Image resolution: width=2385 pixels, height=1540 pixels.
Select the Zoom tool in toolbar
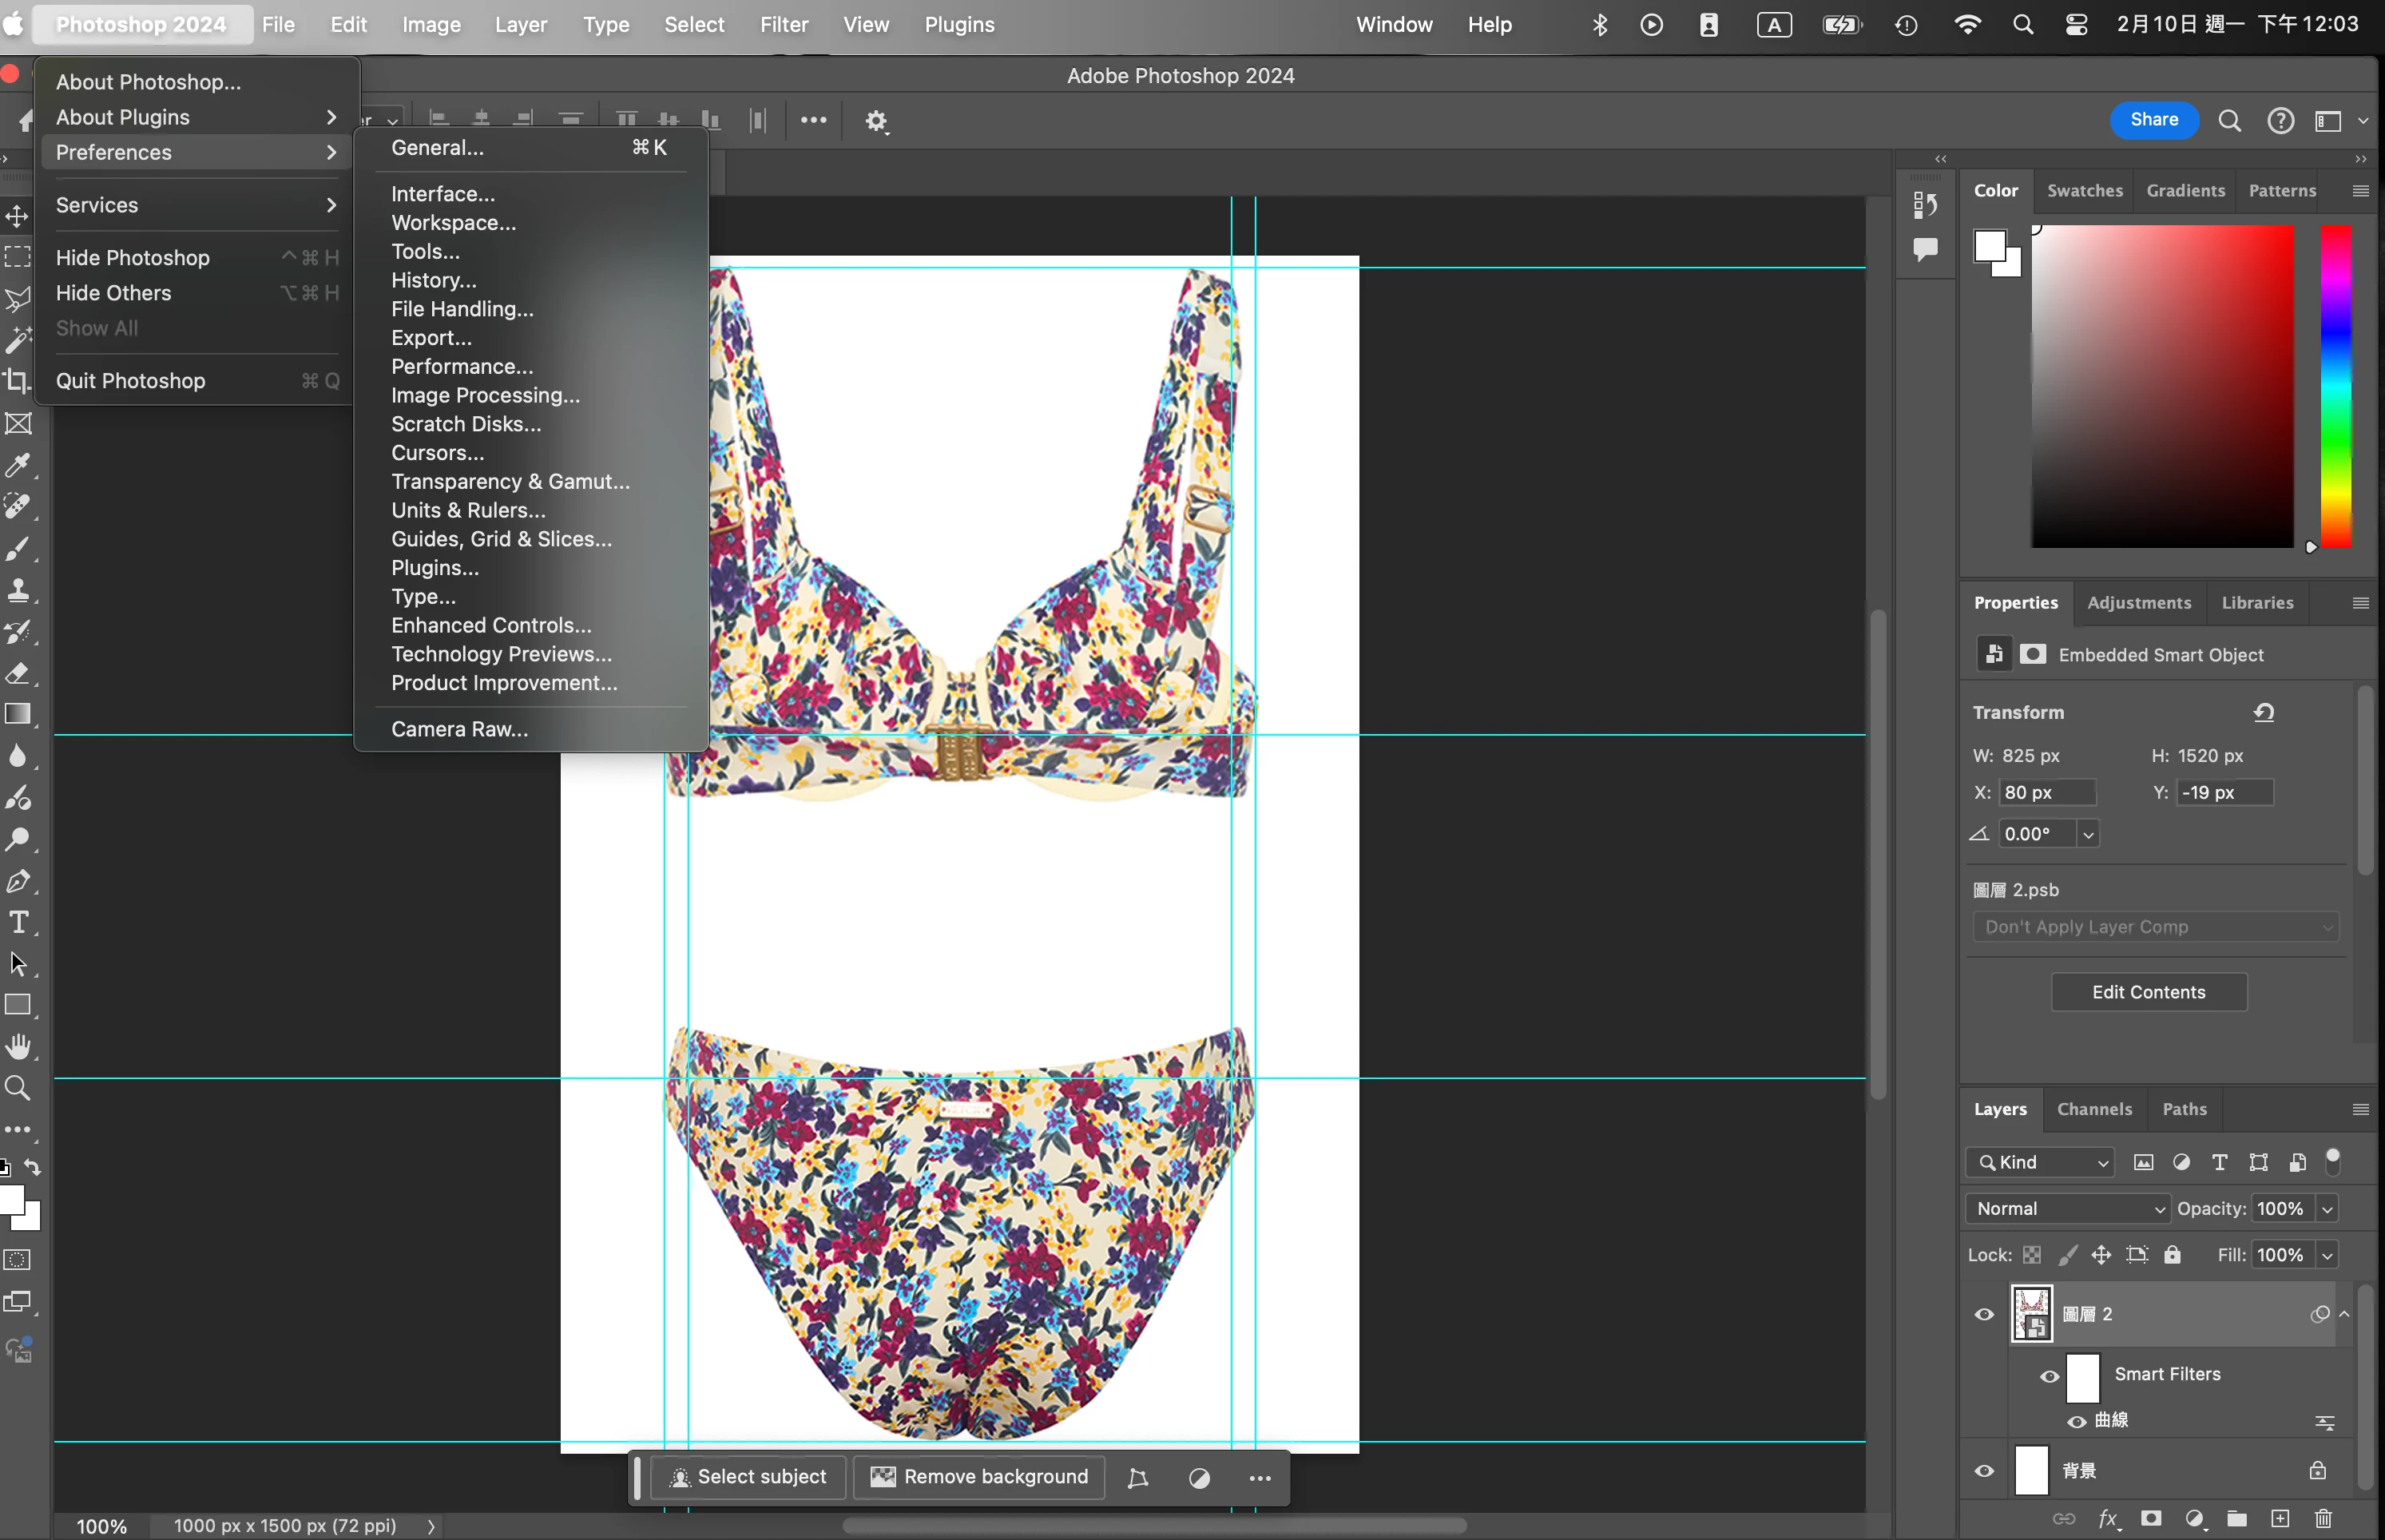(18, 1088)
